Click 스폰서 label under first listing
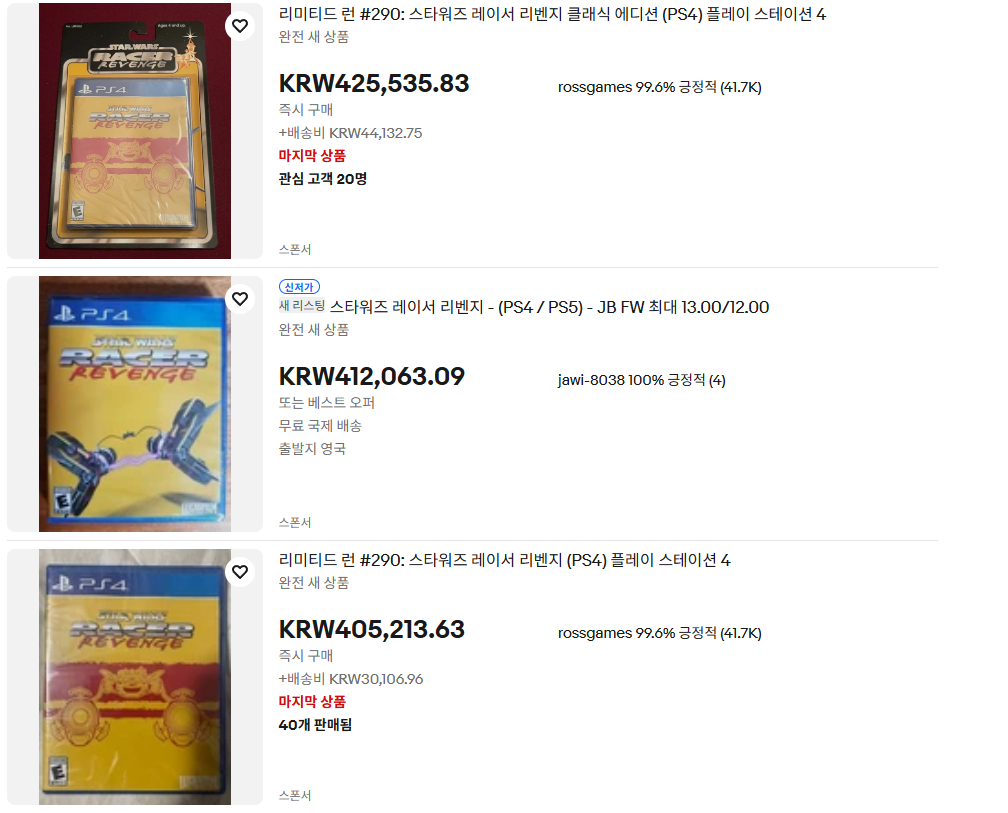Image resolution: width=1008 pixels, height=813 pixels. click(295, 249)
